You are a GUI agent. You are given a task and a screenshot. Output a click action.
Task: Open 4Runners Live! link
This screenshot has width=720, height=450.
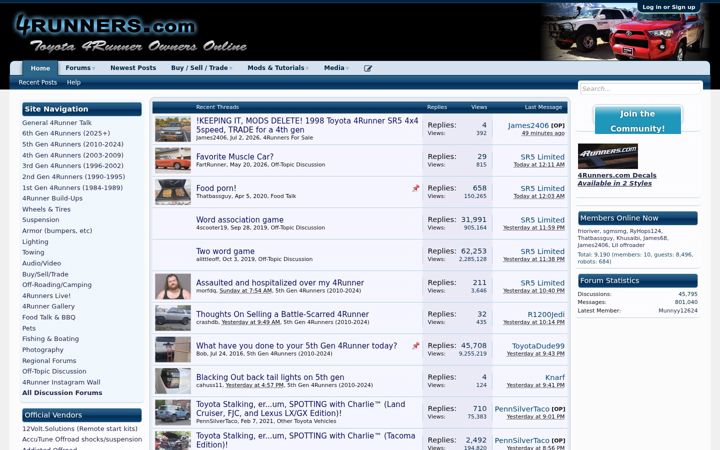point(46,296)
